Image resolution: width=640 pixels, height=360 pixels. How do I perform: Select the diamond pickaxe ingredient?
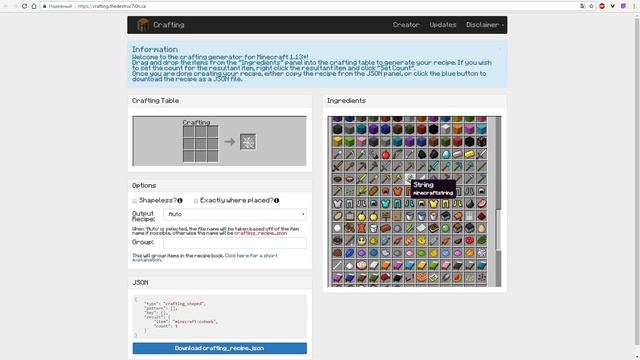pos(458,166)
